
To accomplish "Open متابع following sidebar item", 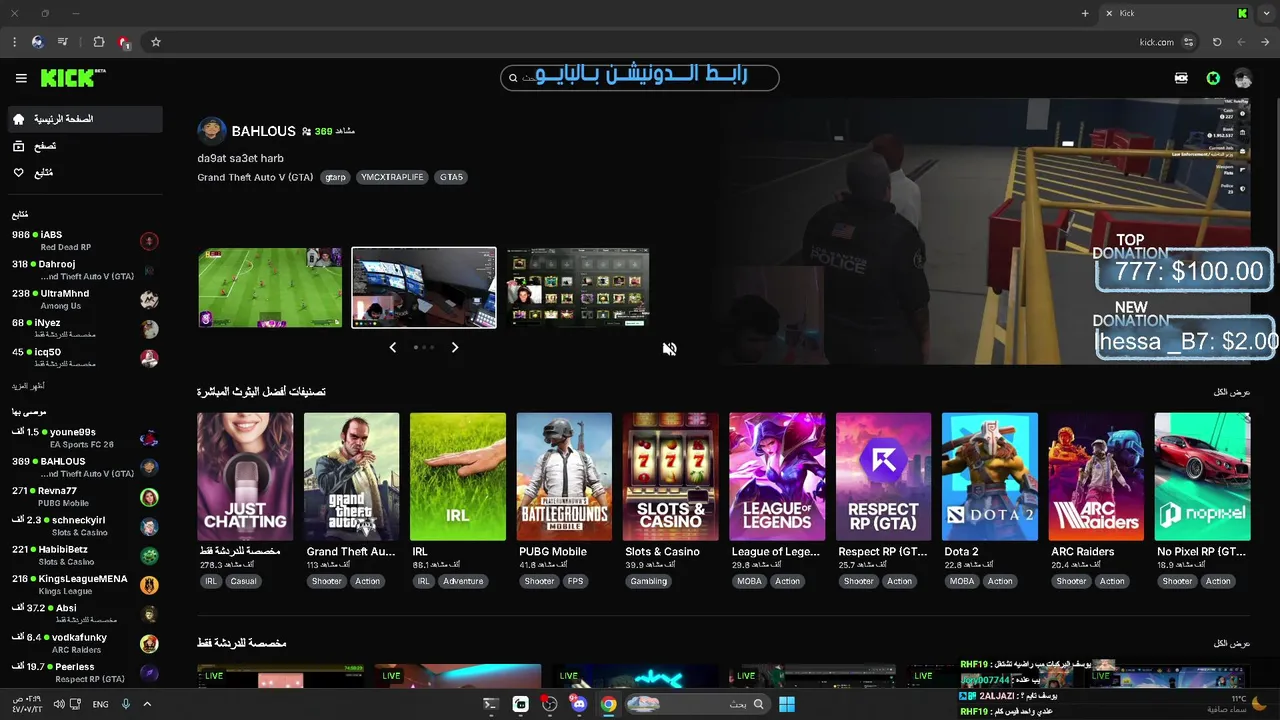I will [x=85, y=173].
